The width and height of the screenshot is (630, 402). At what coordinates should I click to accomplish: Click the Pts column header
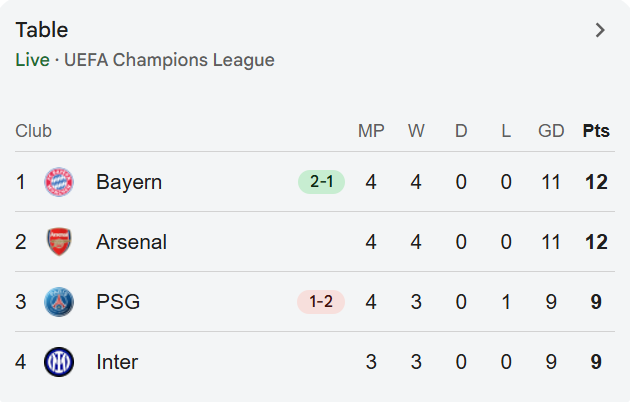point(596,131)
